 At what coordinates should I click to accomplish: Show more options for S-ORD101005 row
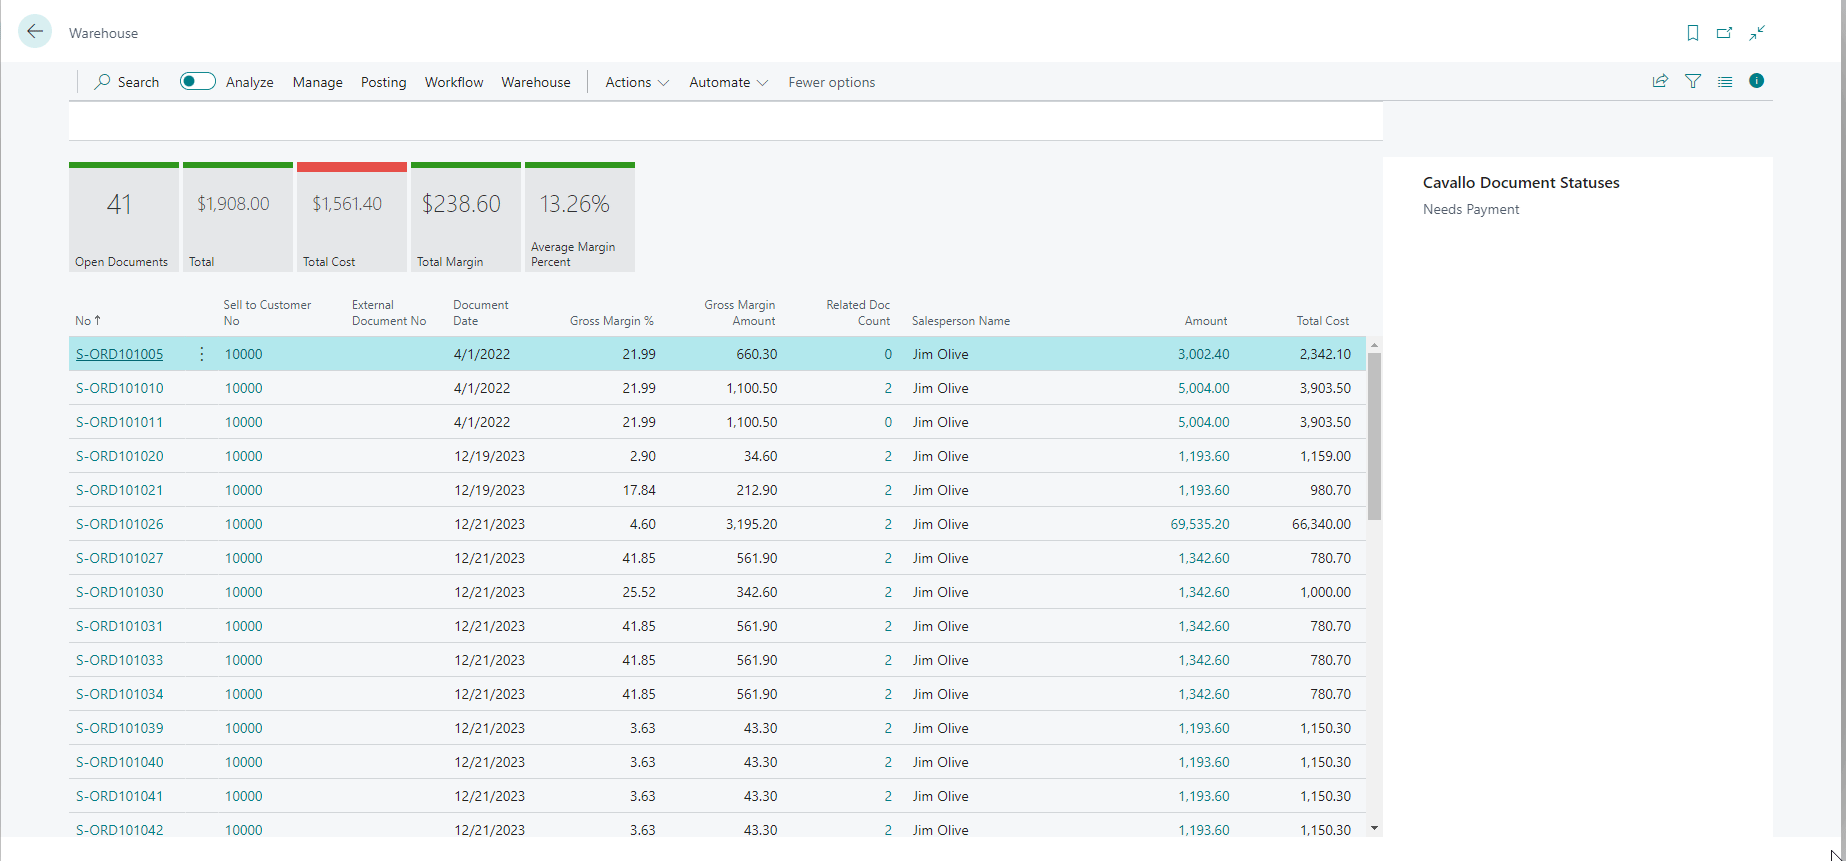coord(202,354)
